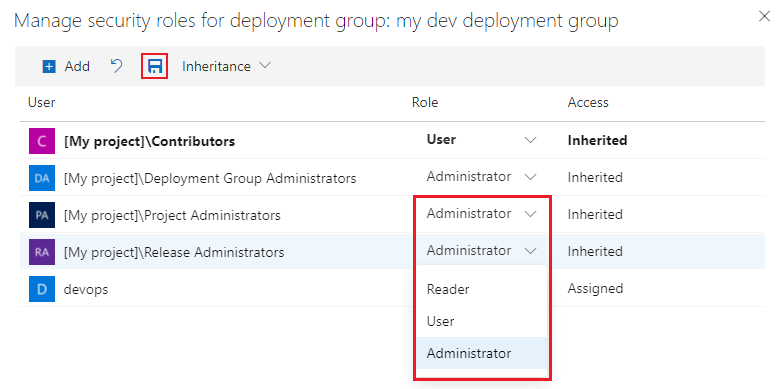Click the Access column header

coord(588,102)
